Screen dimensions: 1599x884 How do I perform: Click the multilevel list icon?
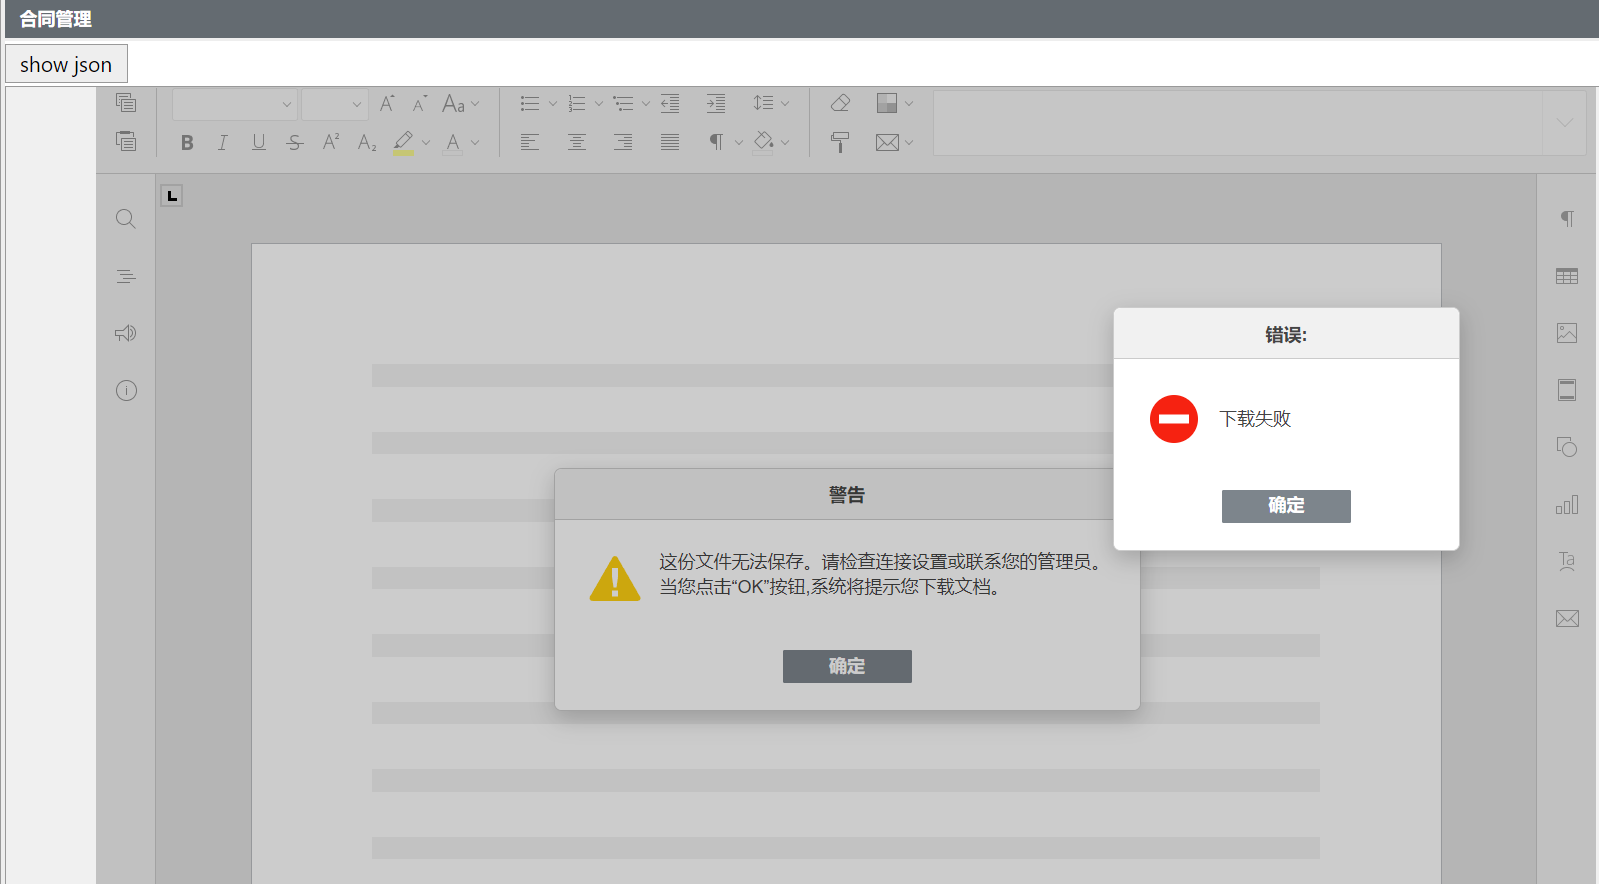pyautogui.click(x=624, y=103)
